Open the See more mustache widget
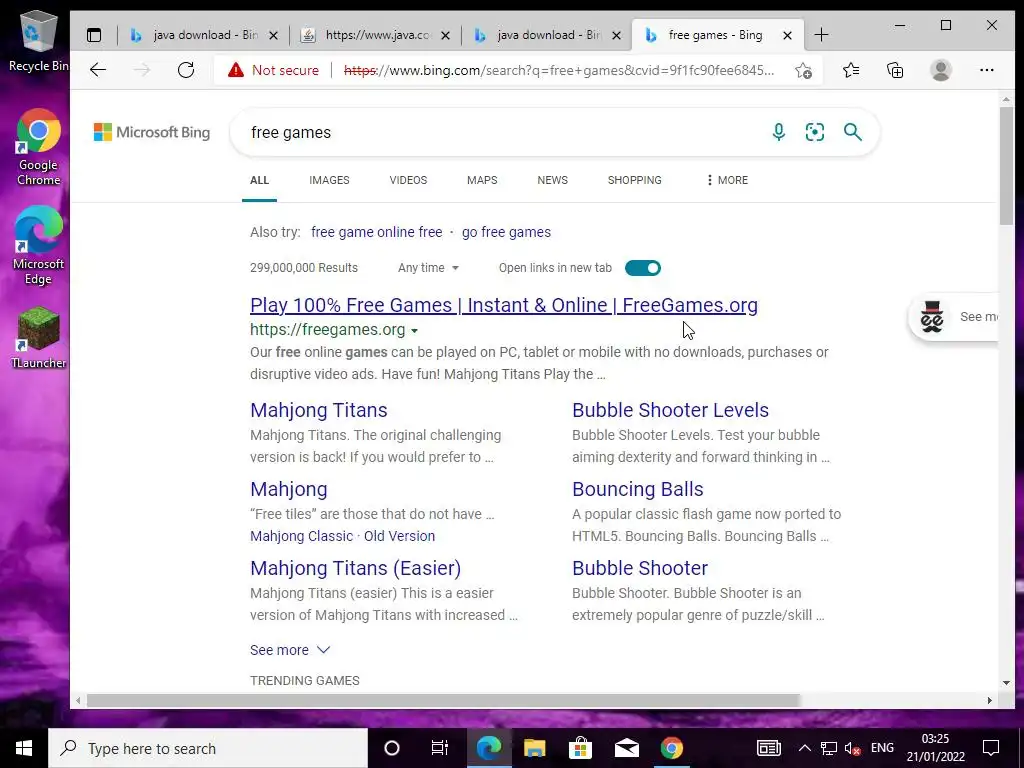The width and height of the screenshot is (1024, 768). click(x=953, y=317)
